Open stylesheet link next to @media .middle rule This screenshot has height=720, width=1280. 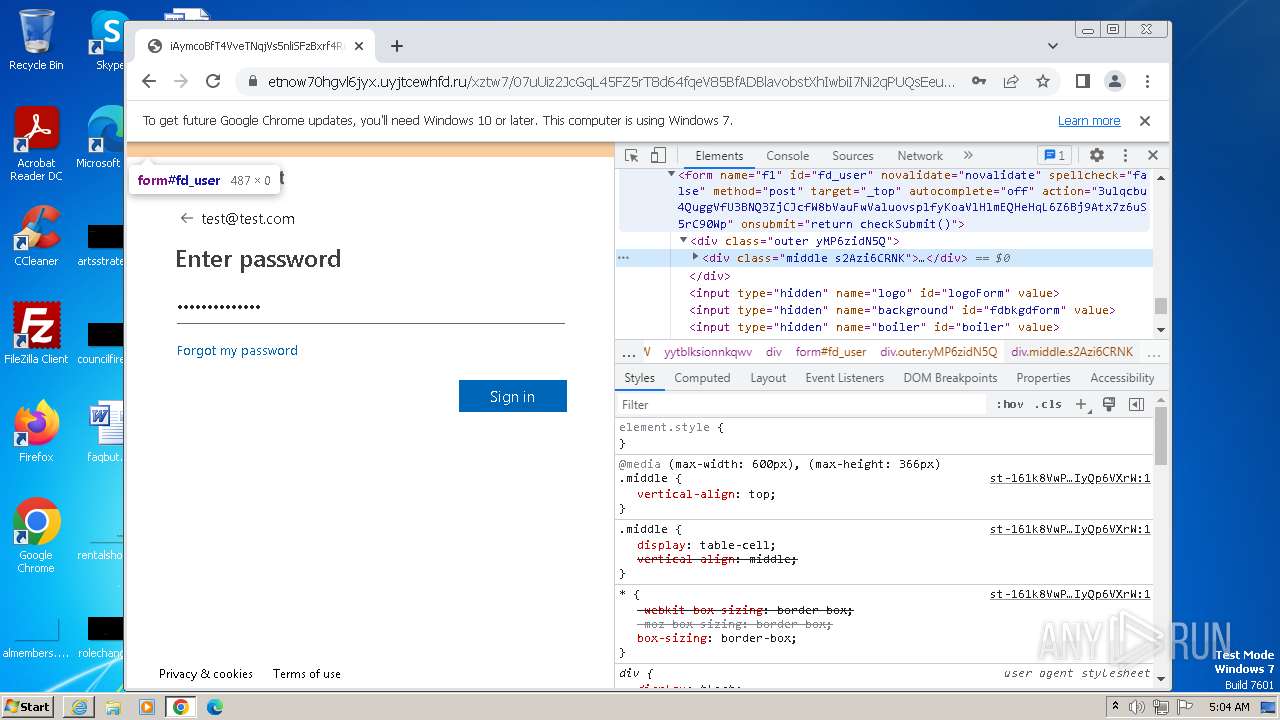[1070, 478]
